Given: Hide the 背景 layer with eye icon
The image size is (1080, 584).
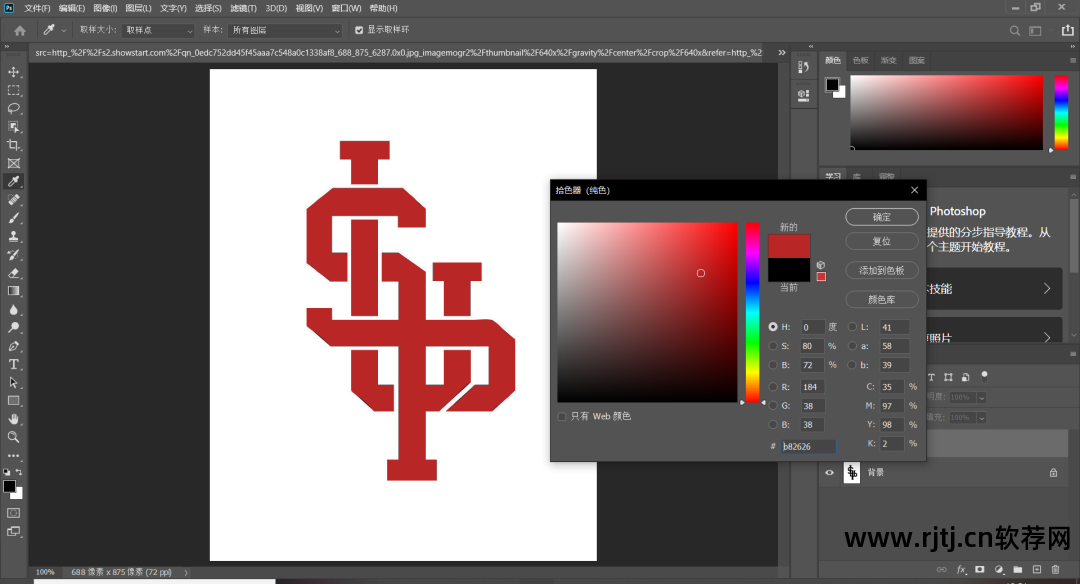Looking at the screenshot, I should [829, 472].
